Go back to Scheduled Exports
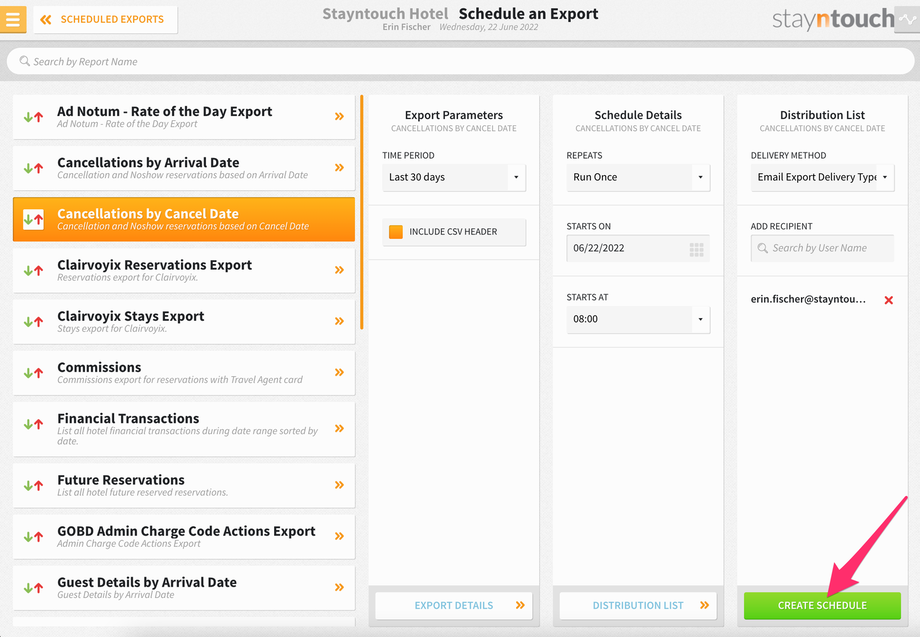Image resolution: width=920 pixels, height=637 pixels. coord(106,19)
